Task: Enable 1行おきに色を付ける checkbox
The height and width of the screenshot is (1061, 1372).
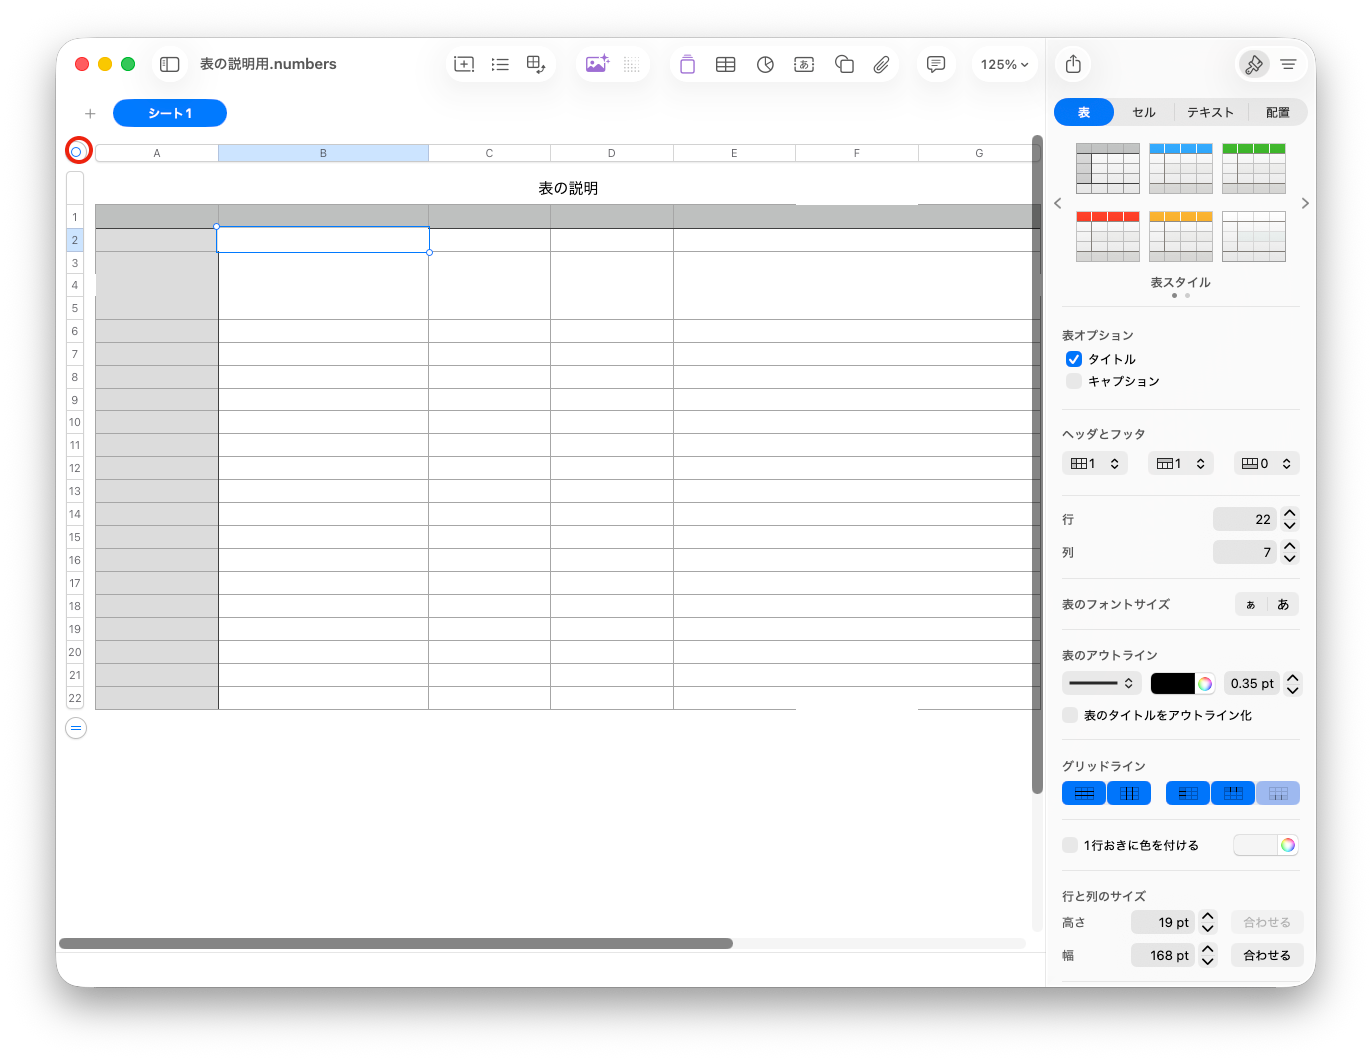Action: click(x=1070, y=845)
